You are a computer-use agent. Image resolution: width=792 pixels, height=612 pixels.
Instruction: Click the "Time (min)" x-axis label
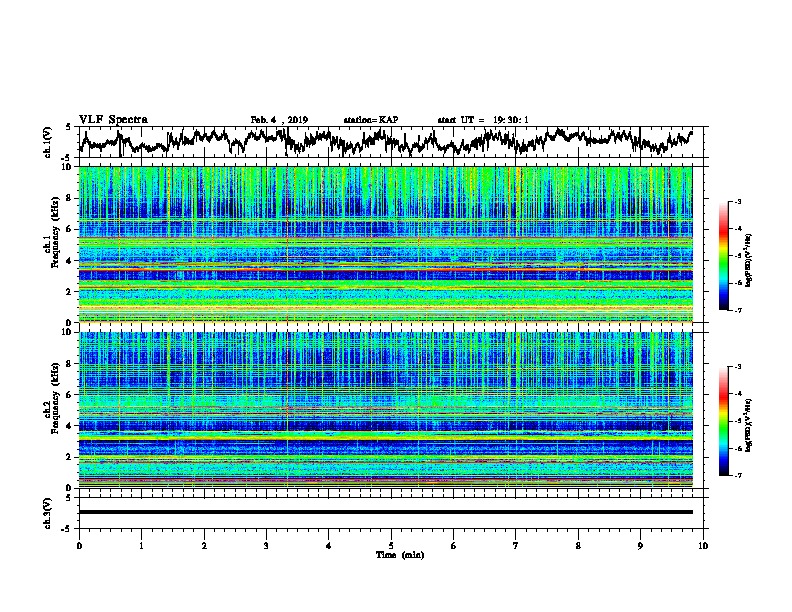click(400, 555)
